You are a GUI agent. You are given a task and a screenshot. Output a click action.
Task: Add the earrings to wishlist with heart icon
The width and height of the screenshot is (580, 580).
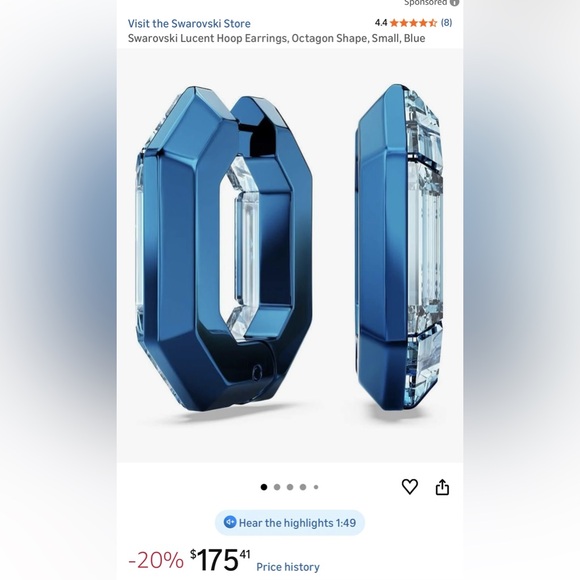pyautogui.click(x=409, y=486)
